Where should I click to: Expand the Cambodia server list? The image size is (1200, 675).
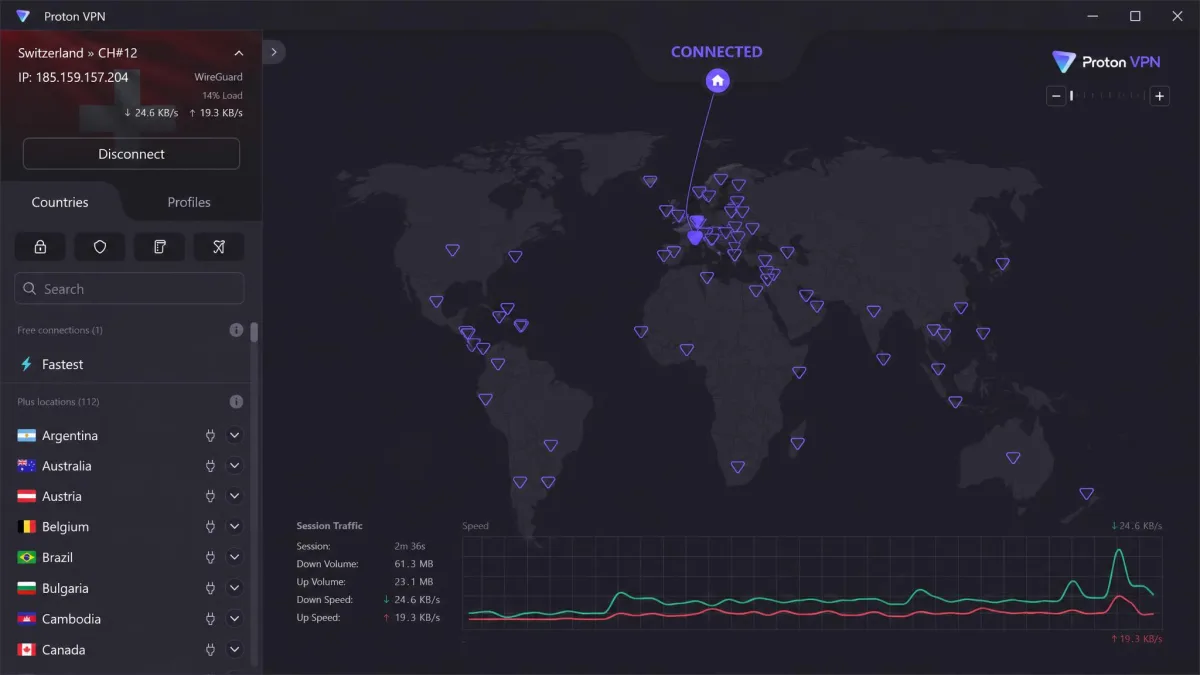click(235, 619)
